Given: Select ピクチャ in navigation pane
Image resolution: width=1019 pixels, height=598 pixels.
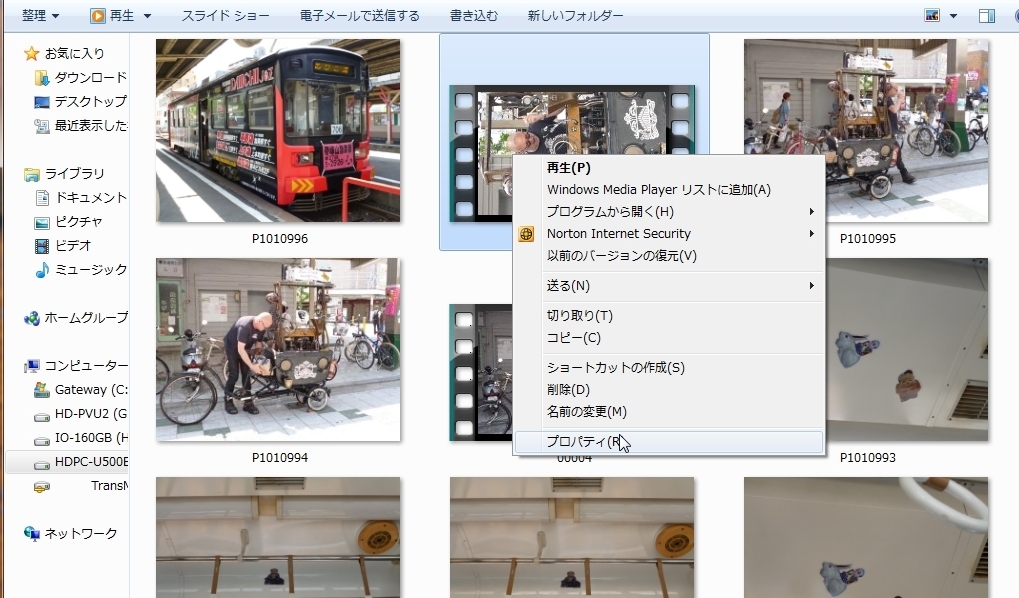Looking at the screenshot, I should coord(79,222).
